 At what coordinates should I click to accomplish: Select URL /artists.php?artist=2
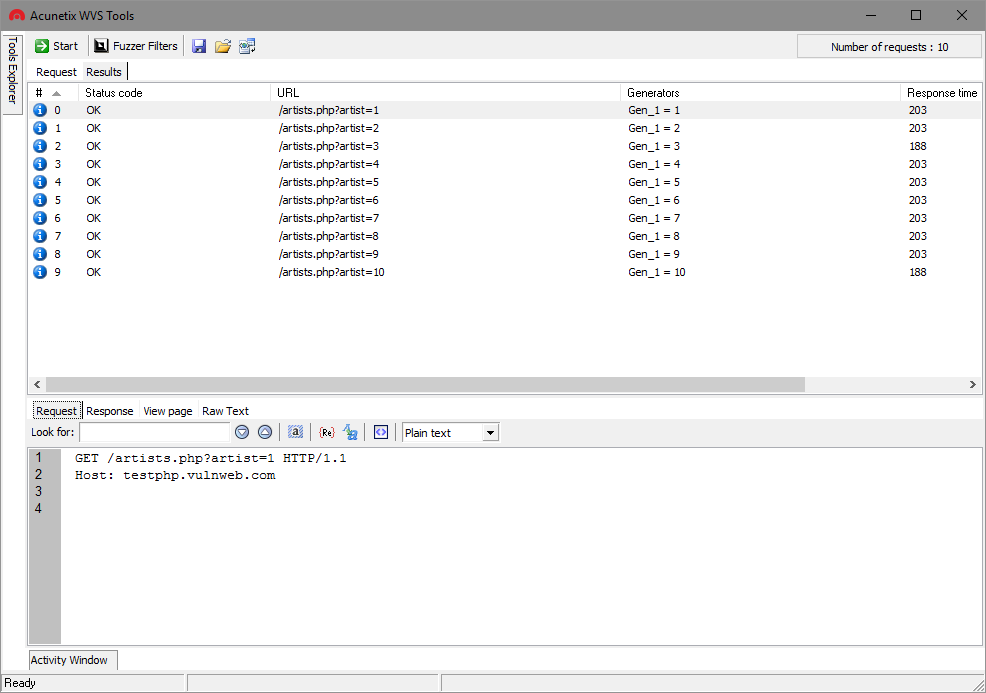[x=329, y=128]
